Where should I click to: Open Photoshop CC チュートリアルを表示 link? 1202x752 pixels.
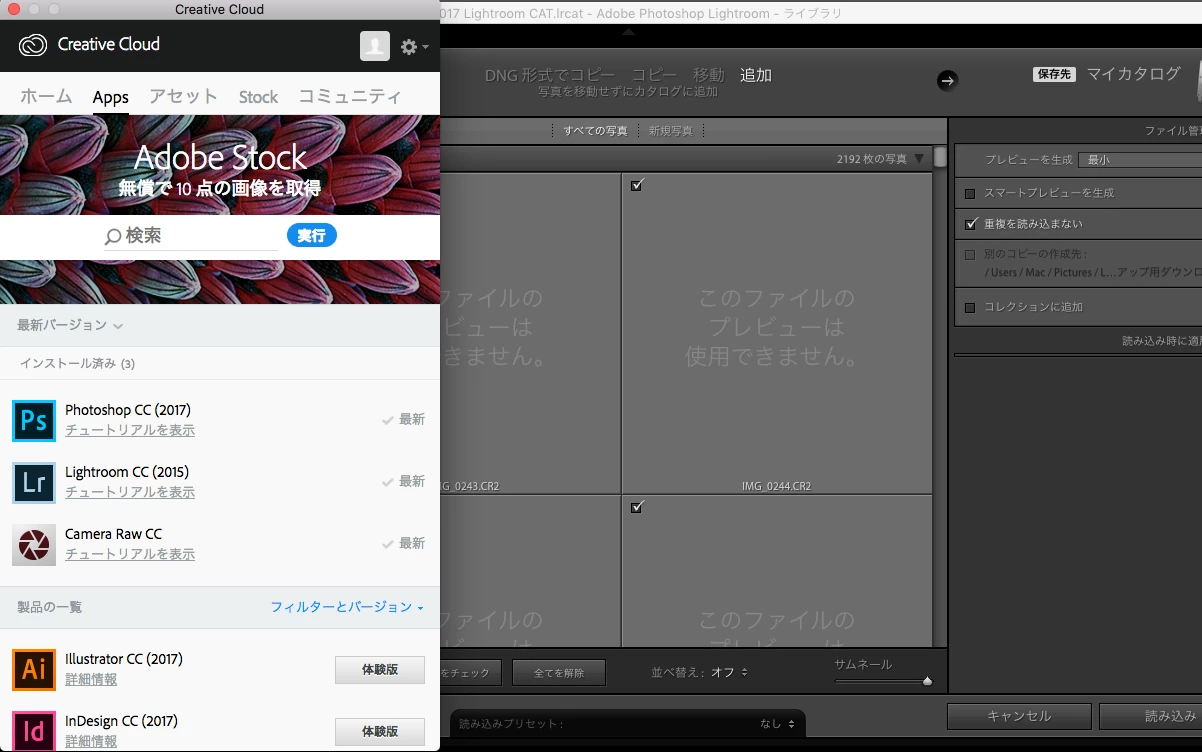[x=130, y=430]
